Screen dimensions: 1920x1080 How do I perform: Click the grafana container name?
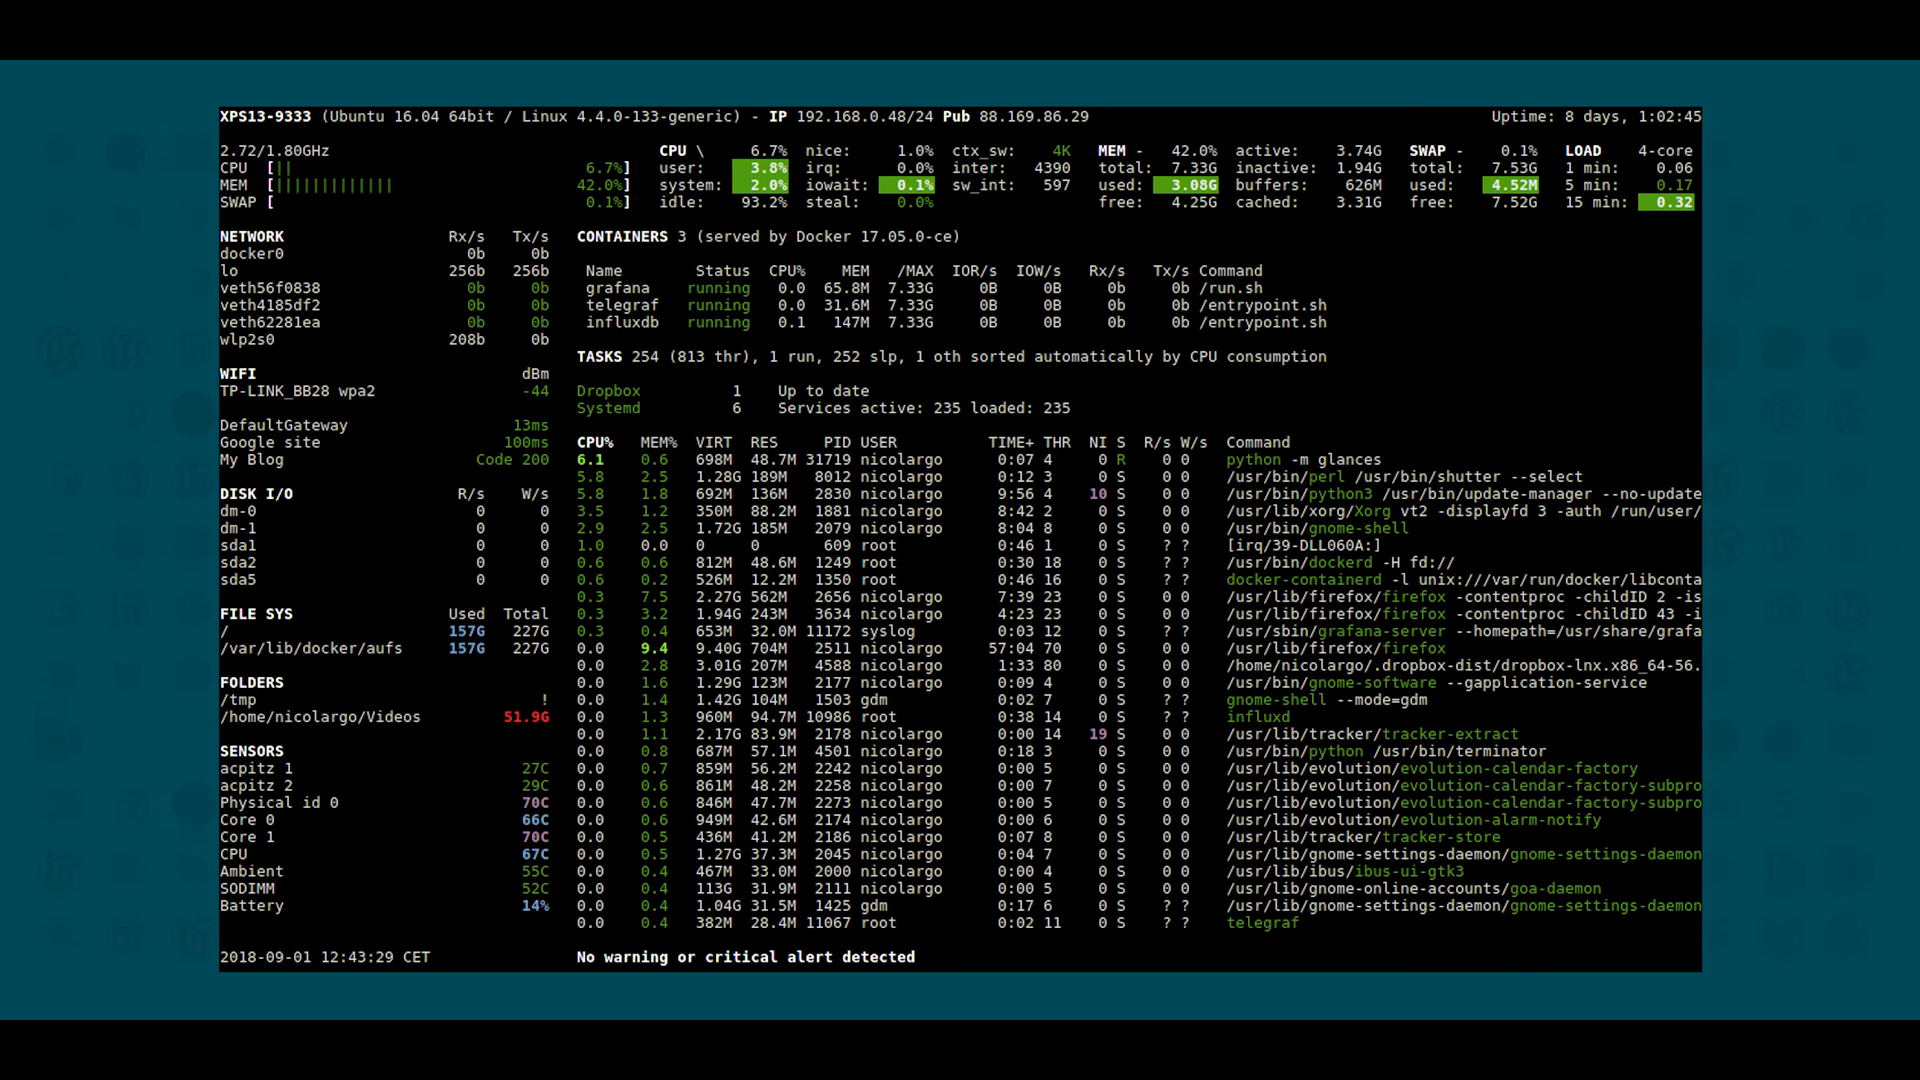coord(617,288)
